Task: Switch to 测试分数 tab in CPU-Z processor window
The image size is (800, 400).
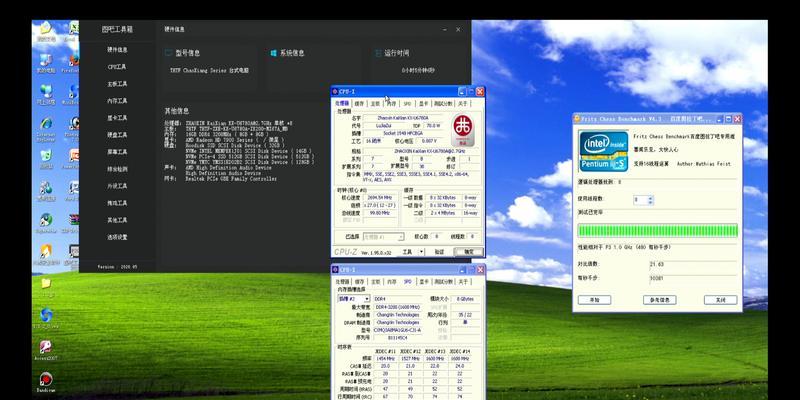Action: point(443,104)
